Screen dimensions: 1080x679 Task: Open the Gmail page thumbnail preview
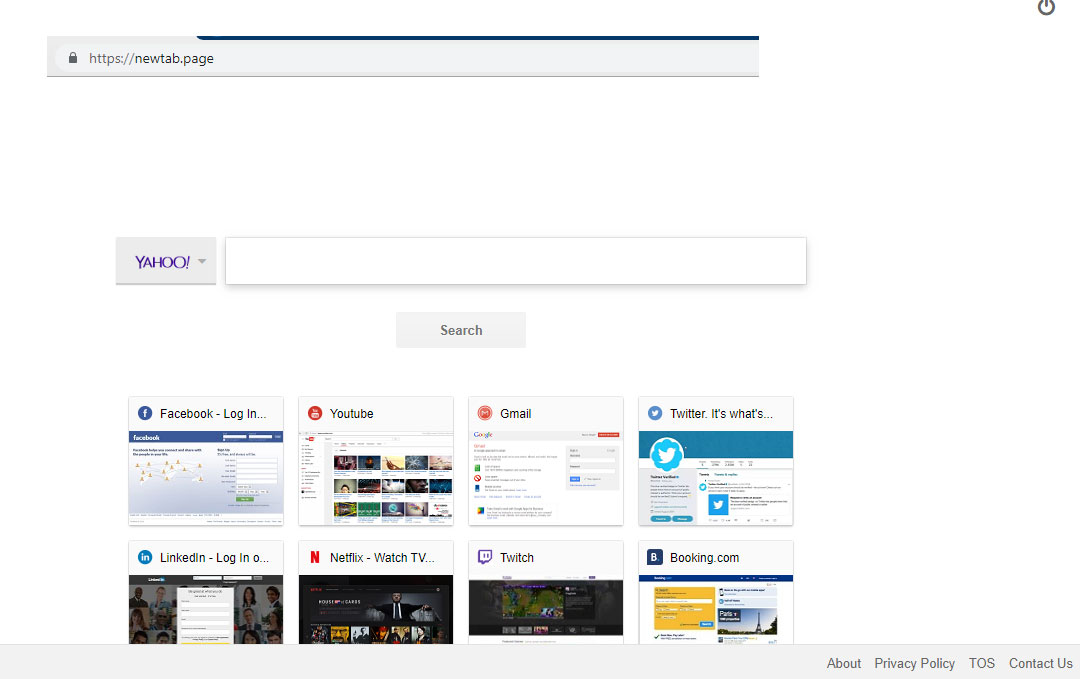tap(546, 478)
